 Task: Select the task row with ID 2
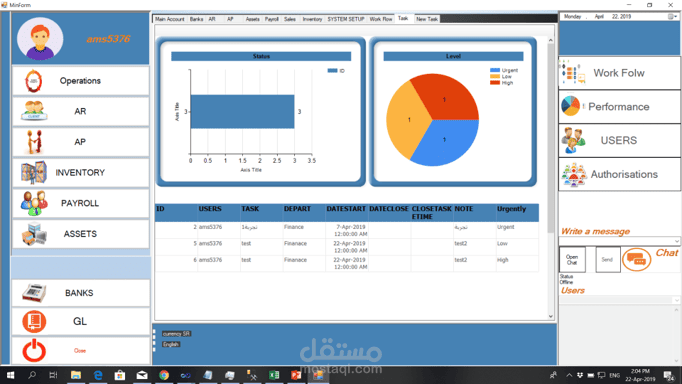(x=347, y=230)
